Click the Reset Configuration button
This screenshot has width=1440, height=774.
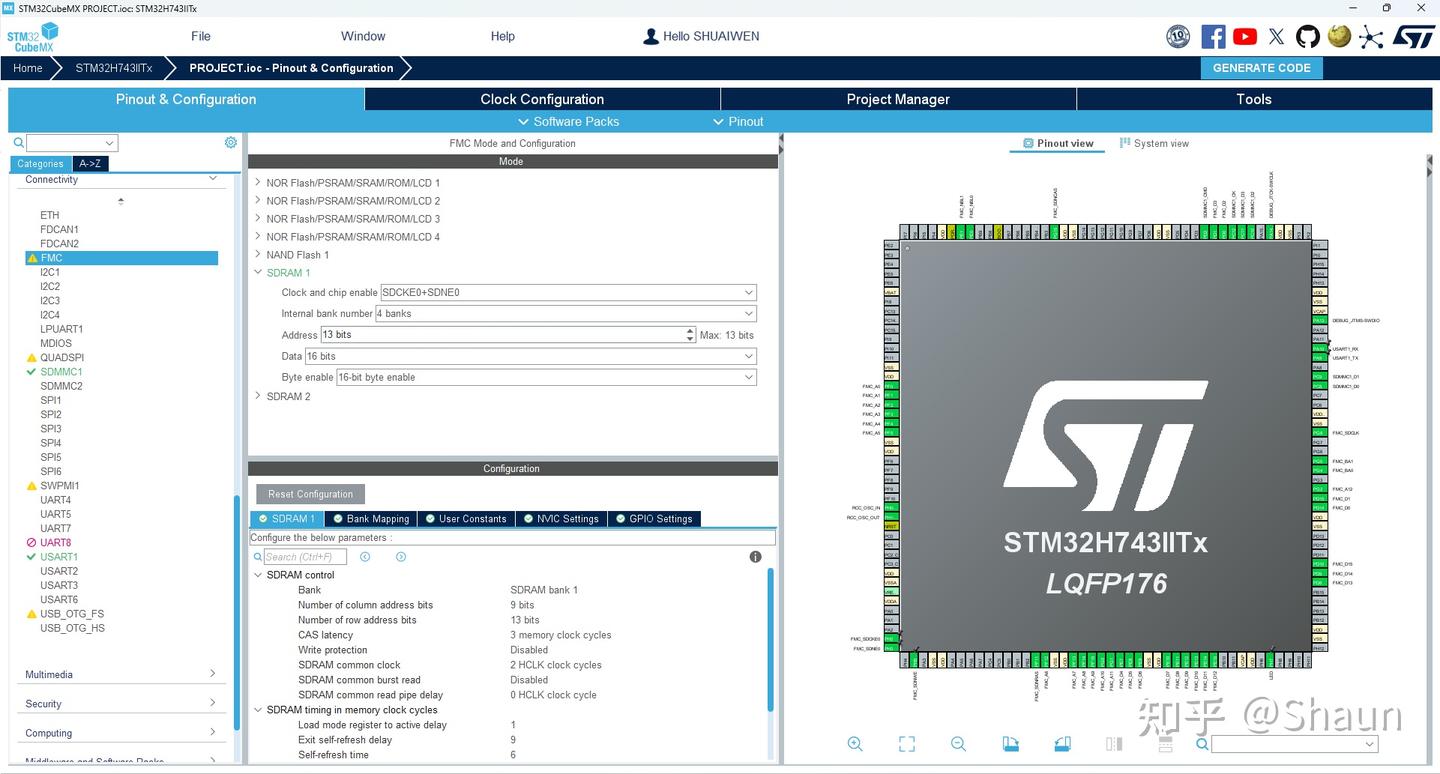310,494
